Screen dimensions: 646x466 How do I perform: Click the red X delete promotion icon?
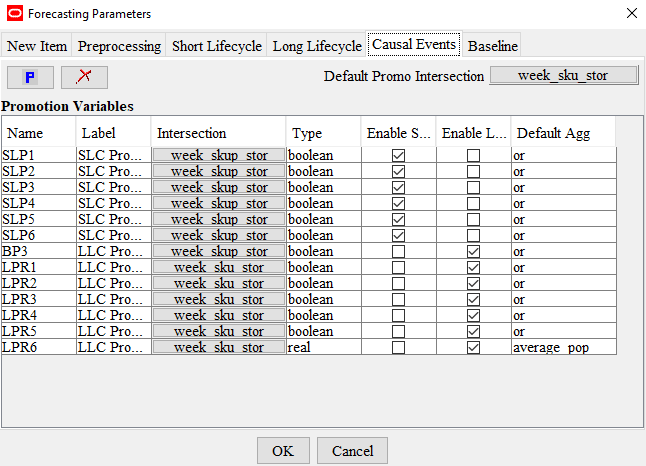(x=84, y=77)
